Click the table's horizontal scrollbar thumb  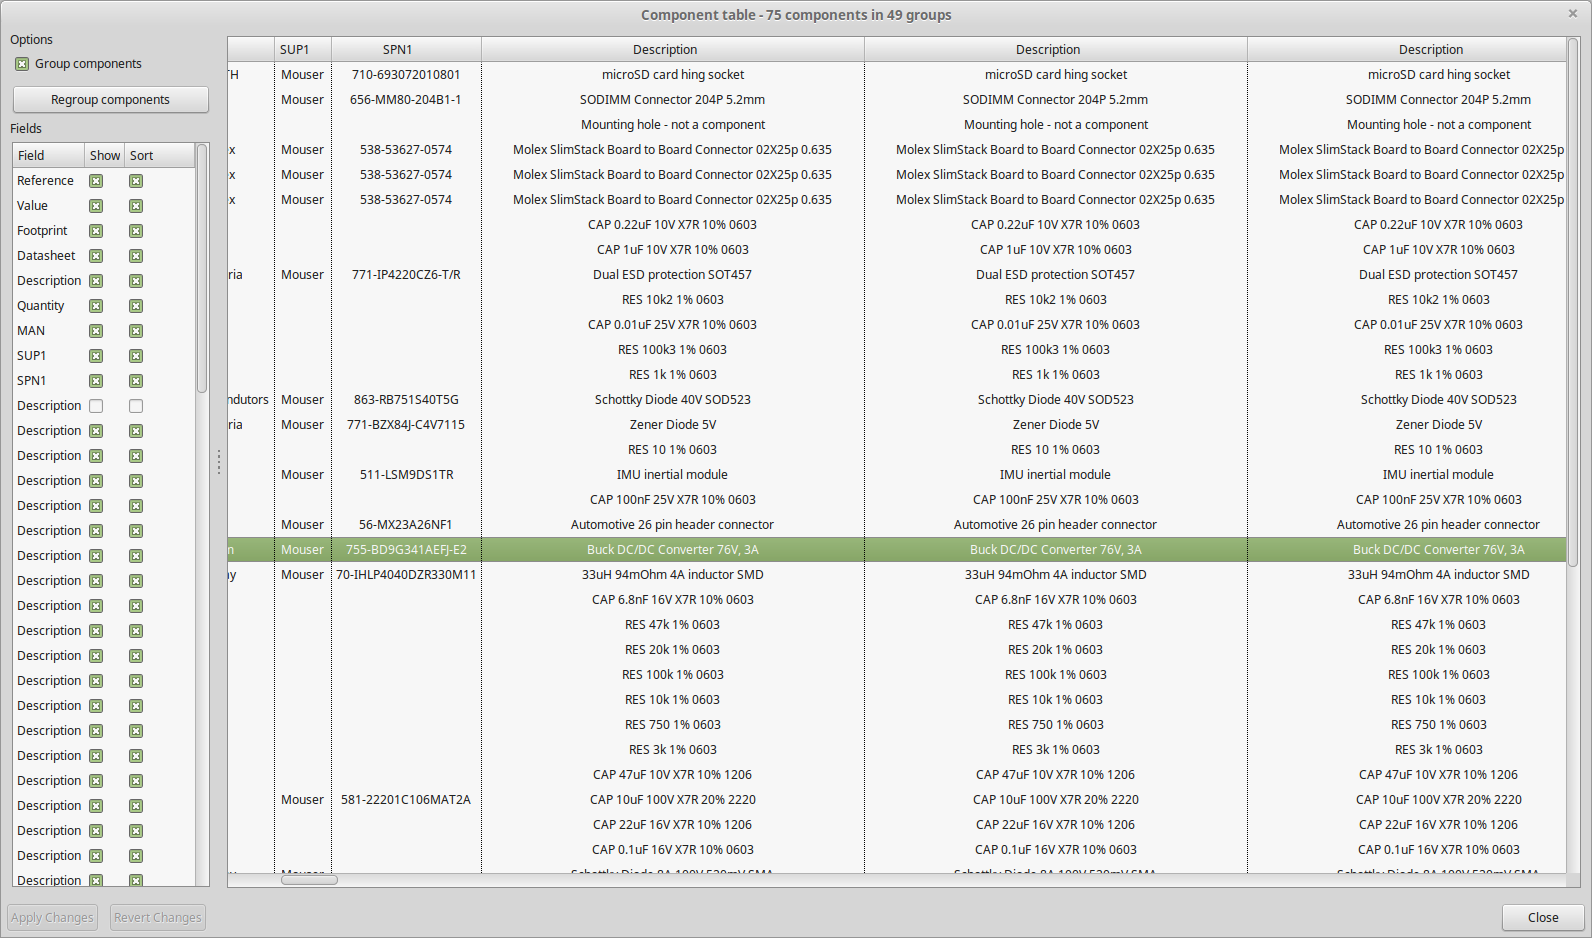click(309, 880)
